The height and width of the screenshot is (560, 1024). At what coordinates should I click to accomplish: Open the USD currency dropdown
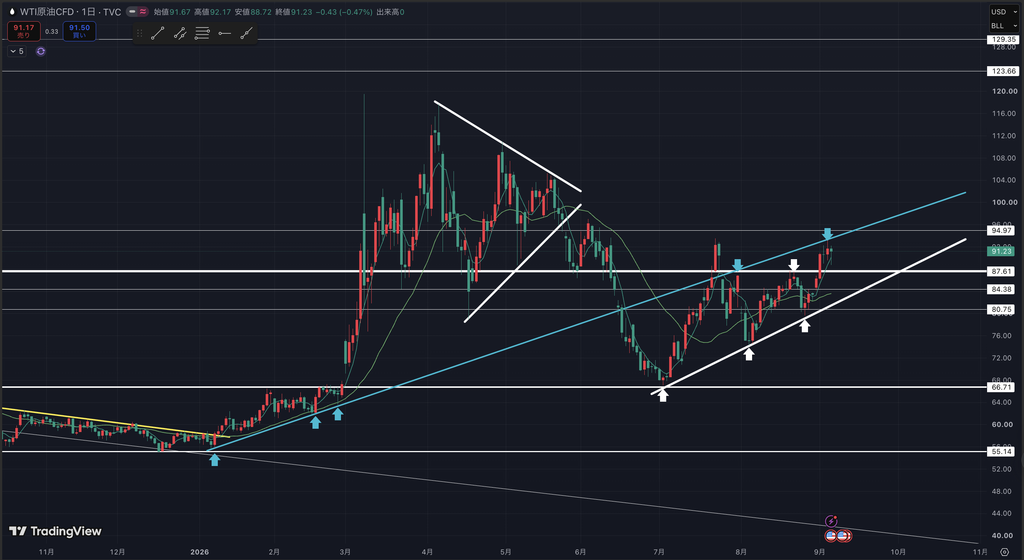pyautogui.click(x=1003, y=12)
